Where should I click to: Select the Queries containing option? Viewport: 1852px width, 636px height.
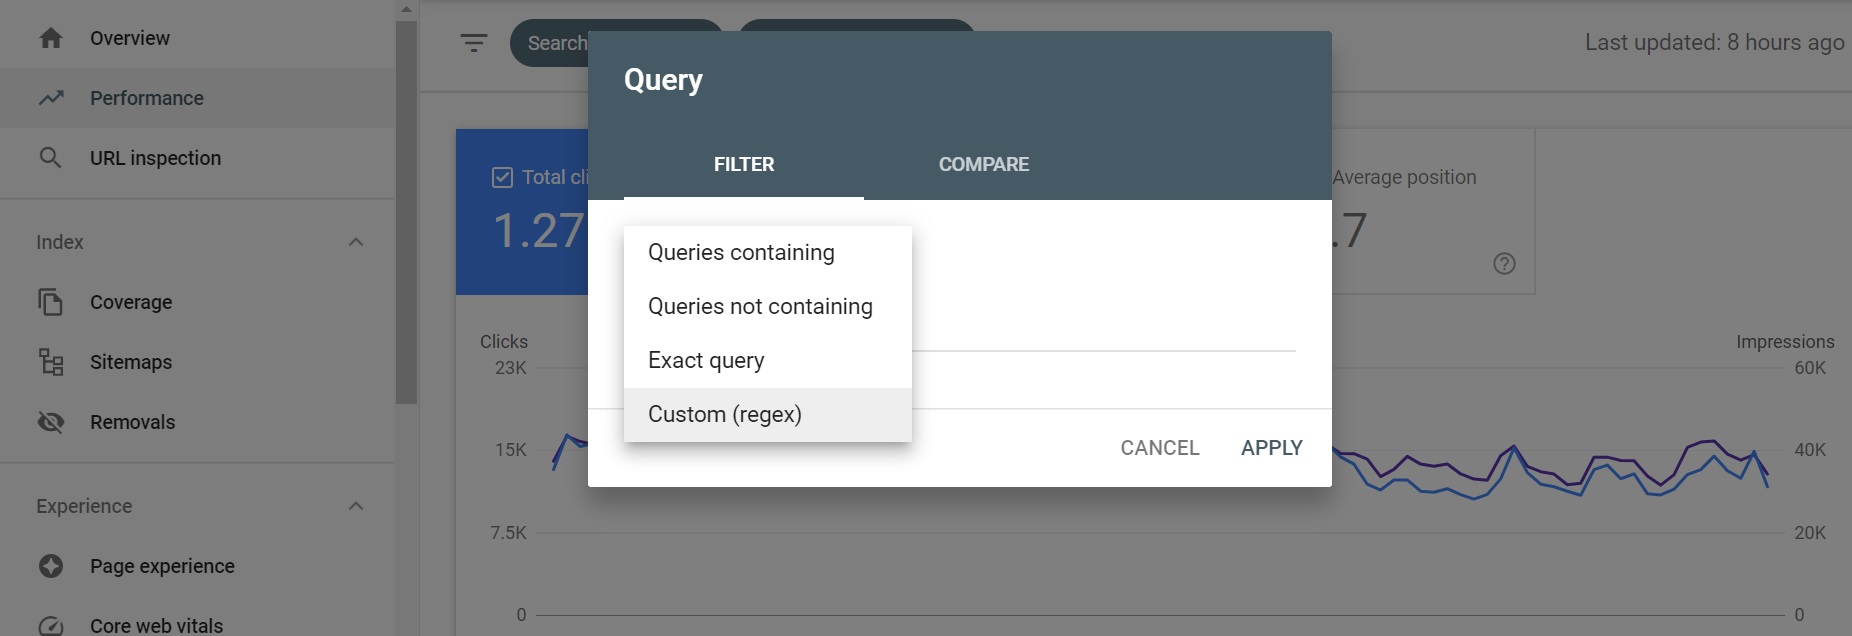(x=768, y=253)
